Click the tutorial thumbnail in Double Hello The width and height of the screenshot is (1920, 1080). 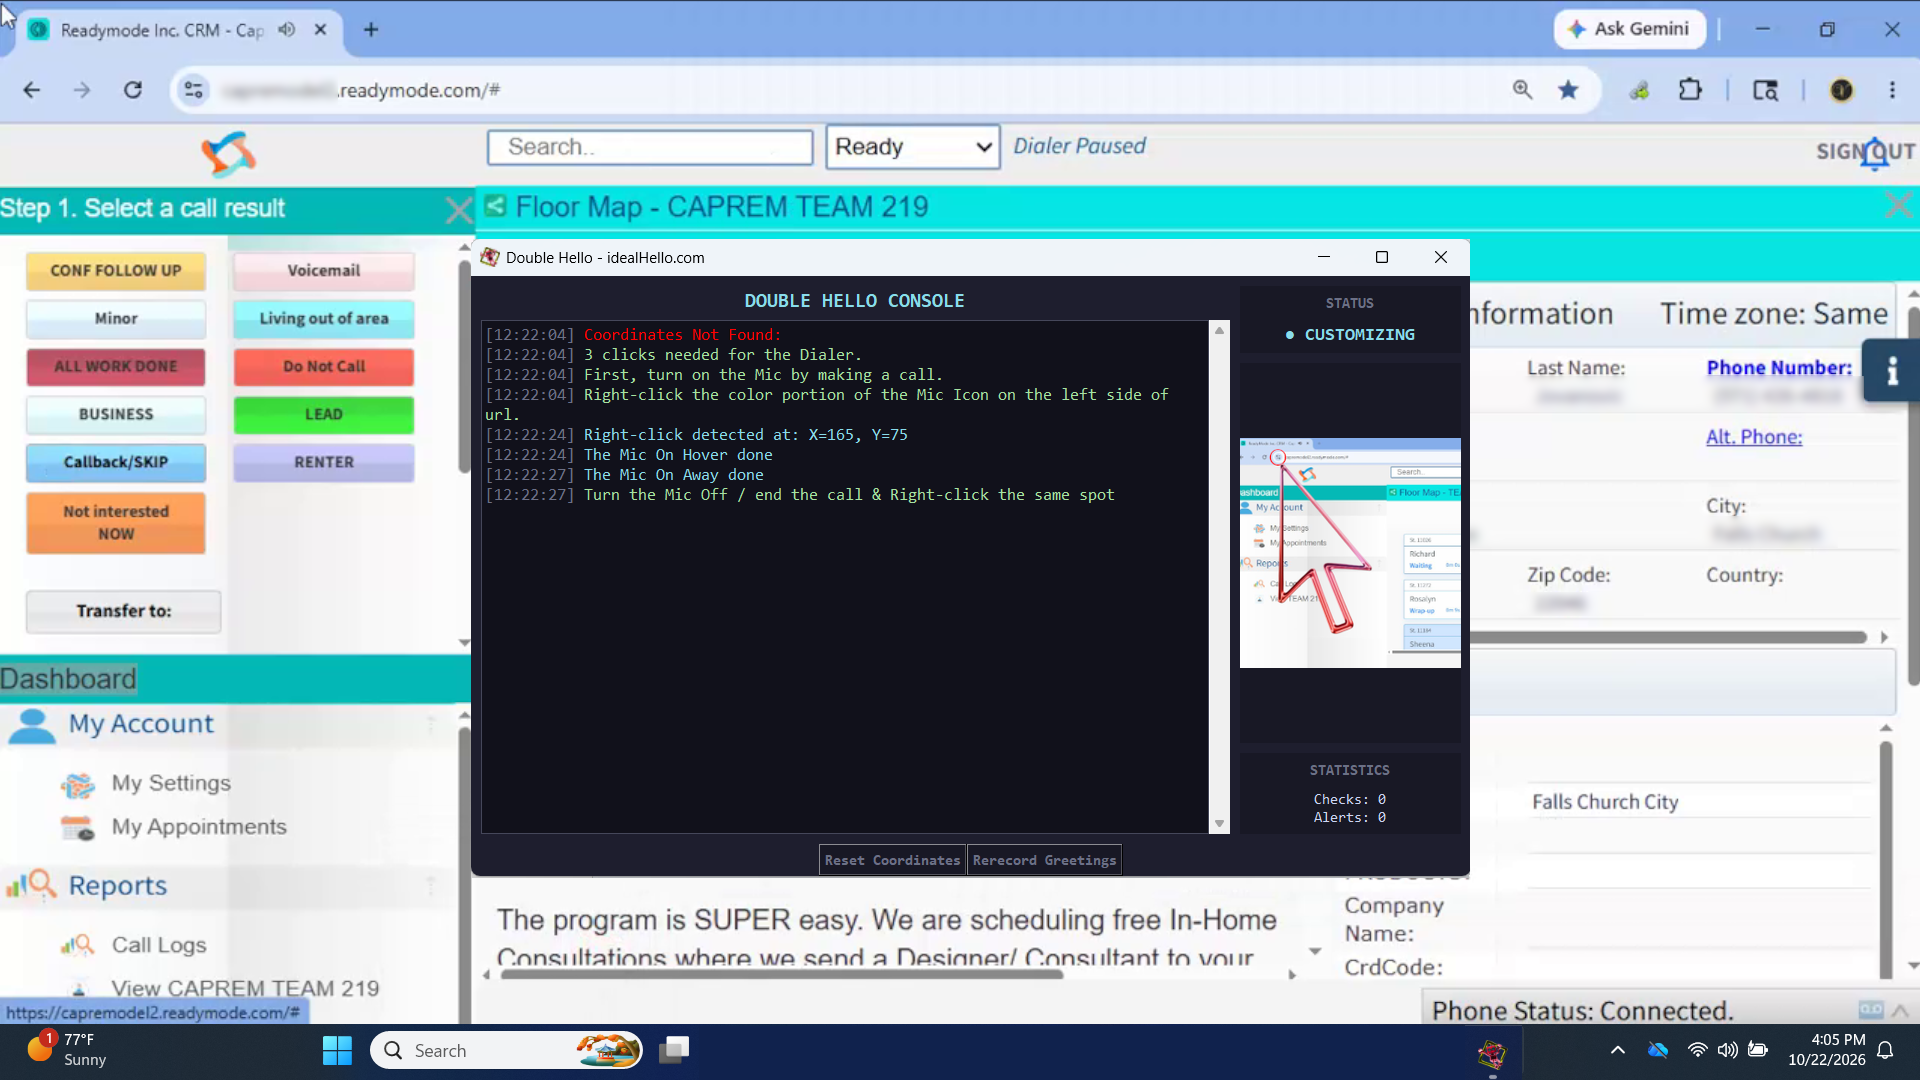click(x=1350, y=553)
